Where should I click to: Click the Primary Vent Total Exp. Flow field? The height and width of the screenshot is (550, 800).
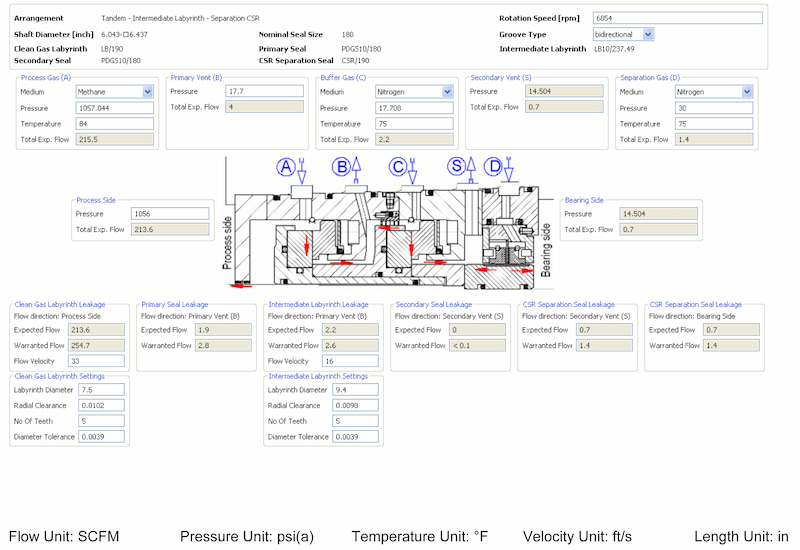[x=264, y=107]
